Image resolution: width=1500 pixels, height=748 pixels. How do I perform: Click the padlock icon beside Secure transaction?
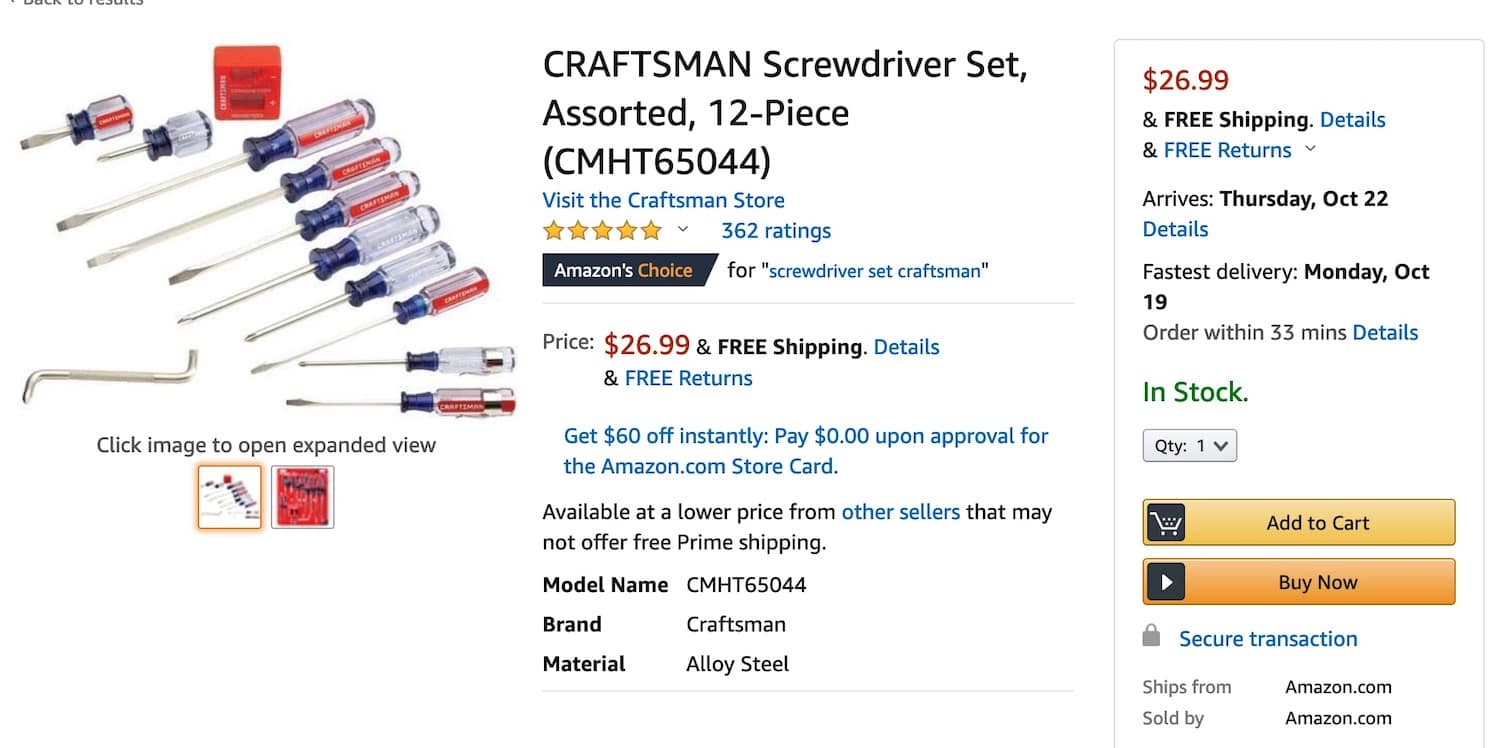(1151, 636)
